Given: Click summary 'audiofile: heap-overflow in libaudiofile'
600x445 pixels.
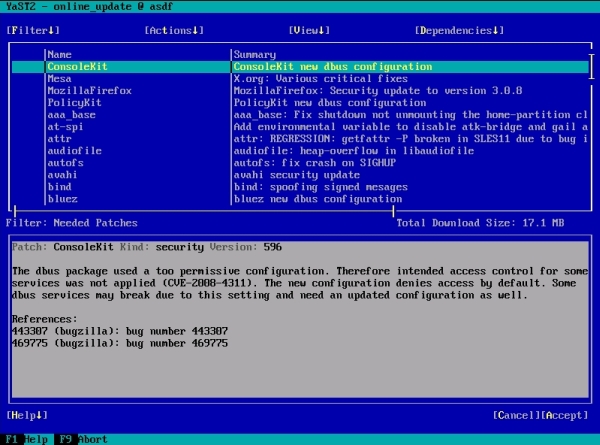Looking at the screenshot, I should (354, 151).
